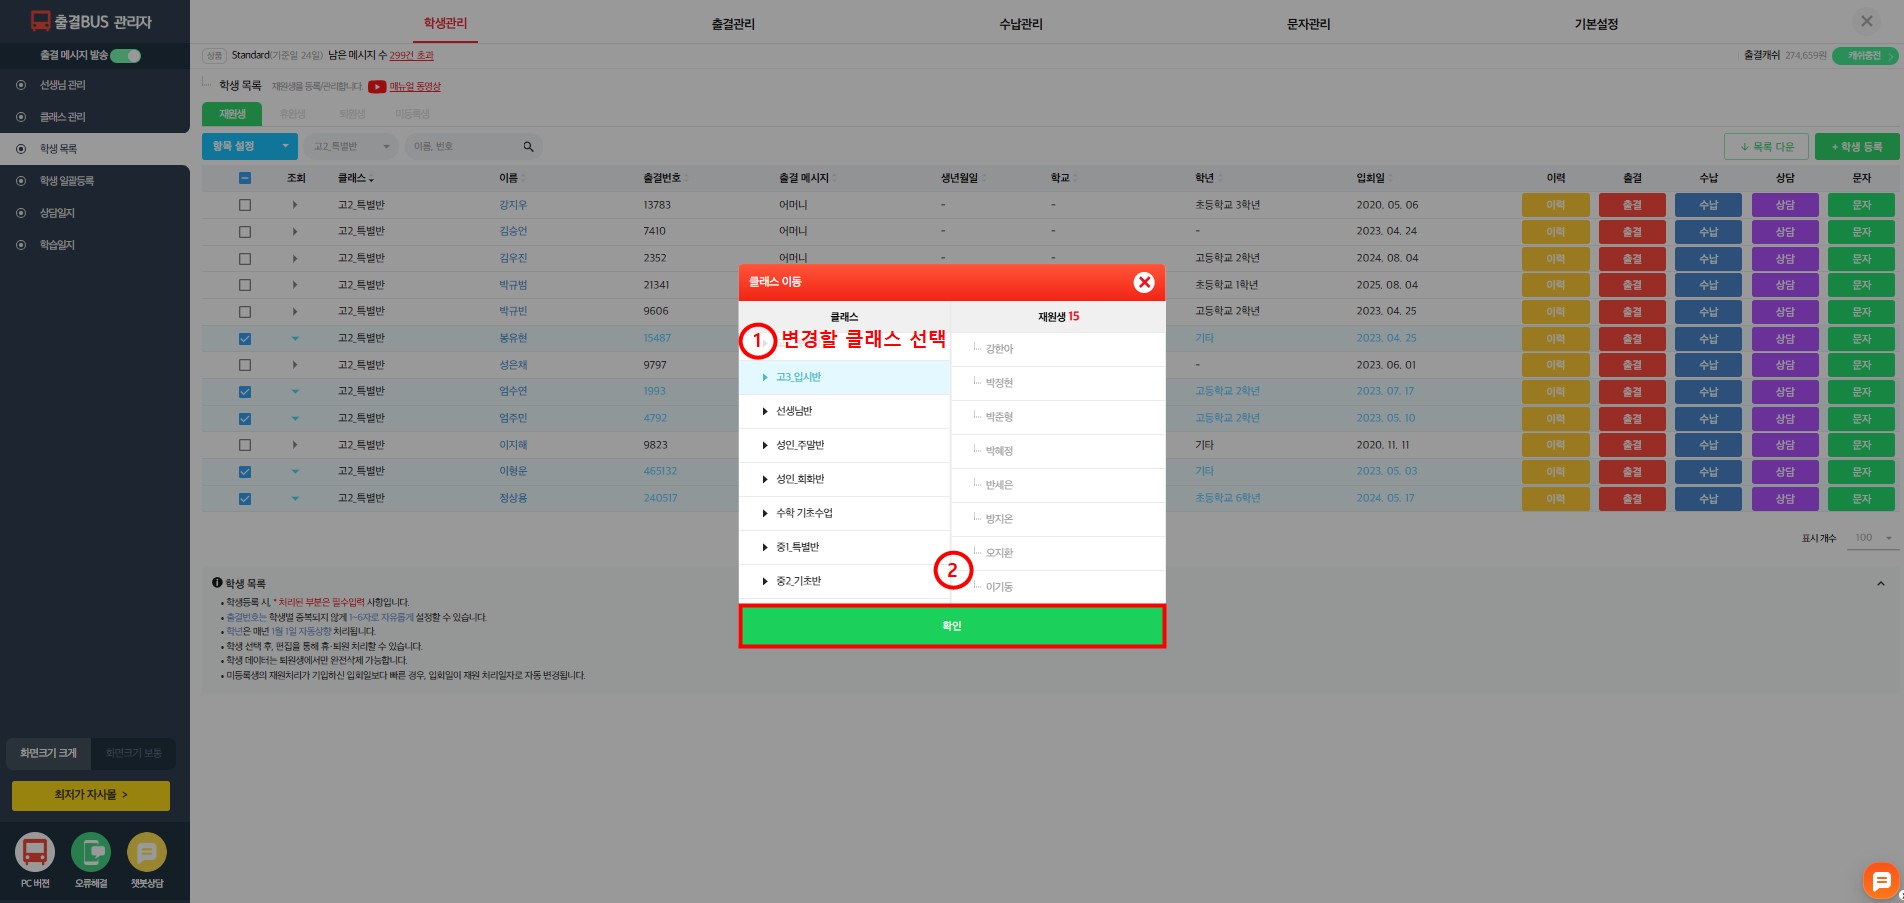This screenshot has width=1904, height=903.
Task: Open 상담일지 in the sidebar menu
Action: tap(57, 213)
